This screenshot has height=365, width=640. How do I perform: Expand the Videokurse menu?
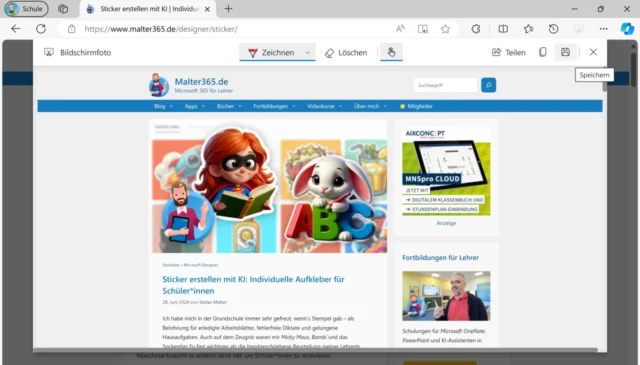324,106
